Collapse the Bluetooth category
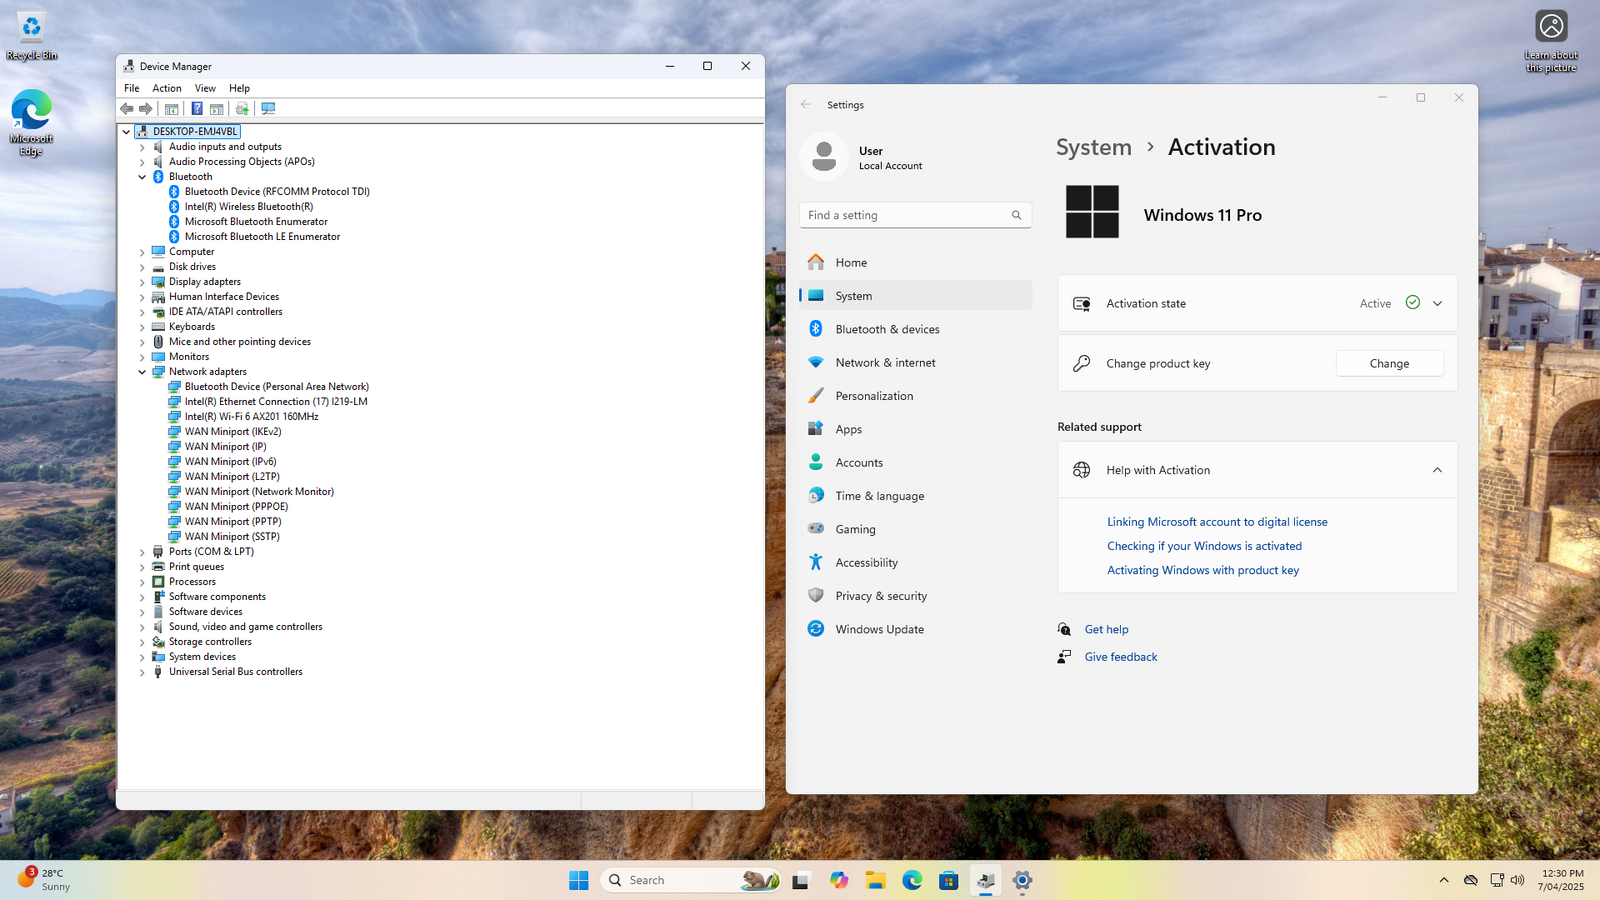The image size is (1600, 900). (x=142, y=177)
